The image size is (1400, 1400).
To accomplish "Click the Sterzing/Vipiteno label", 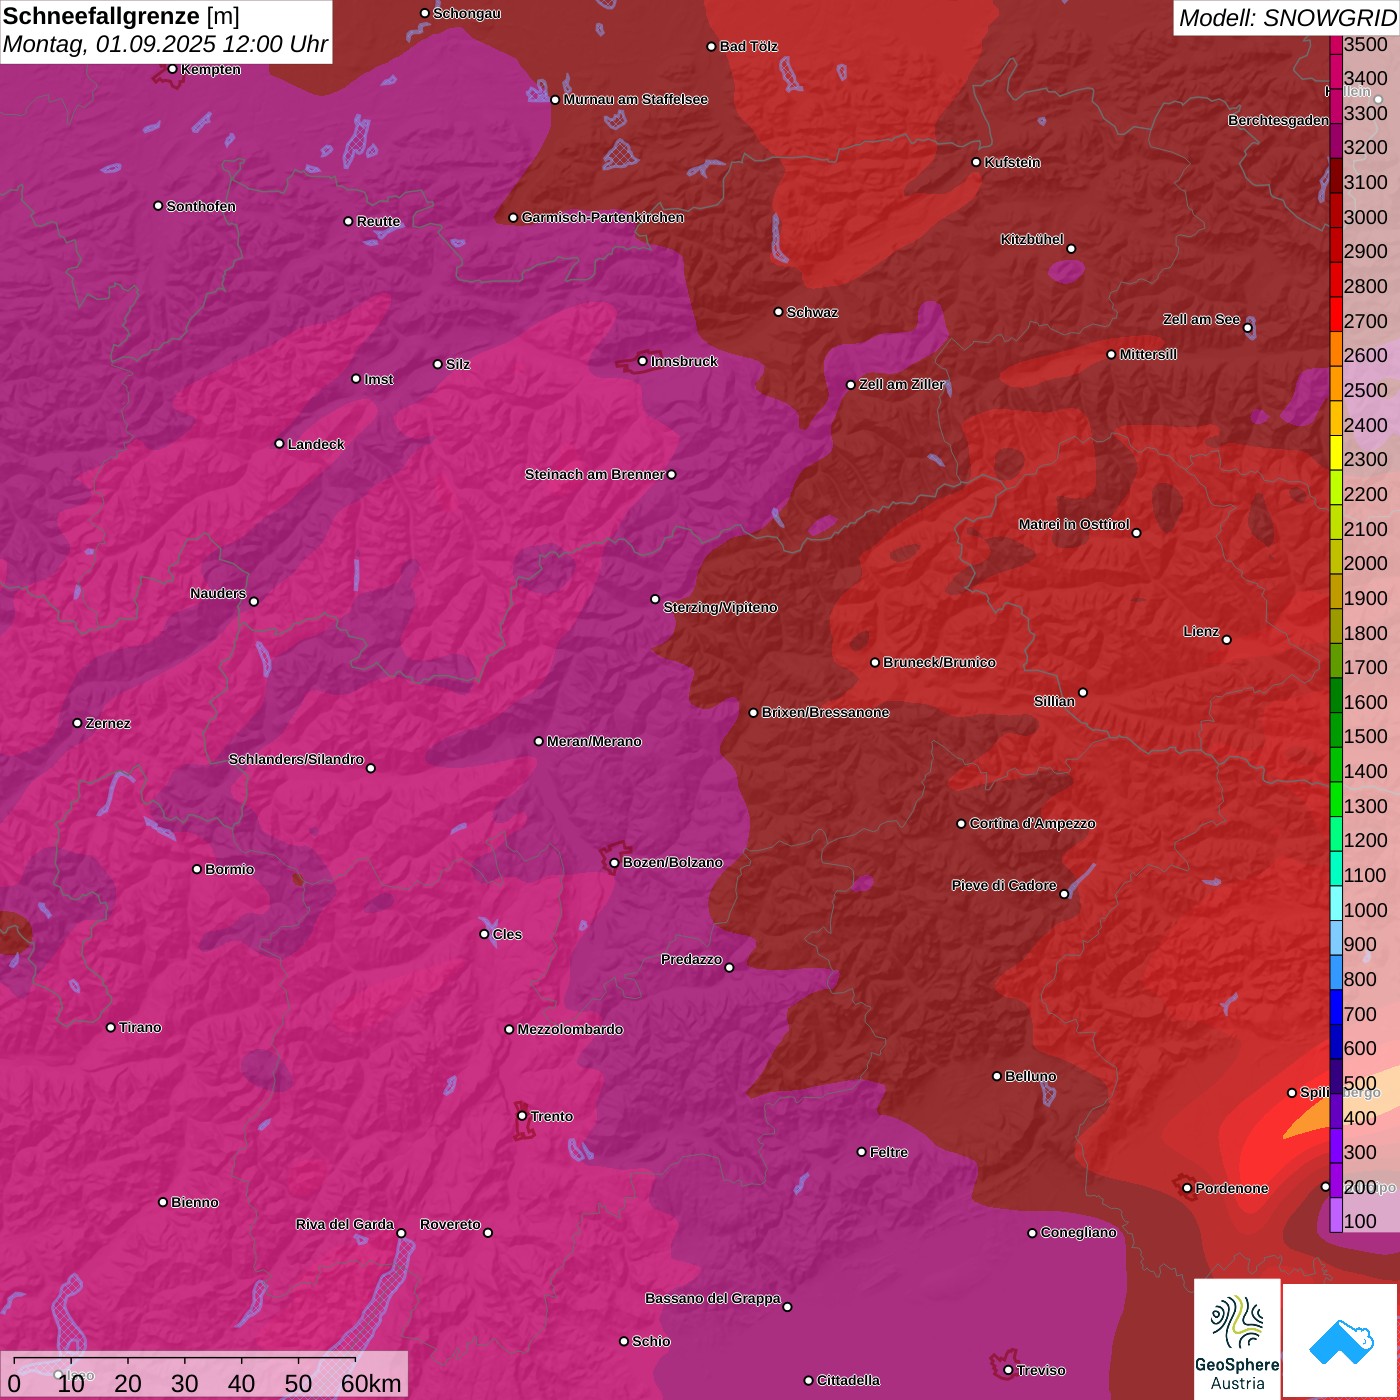I will pyautogui.click(x=720, y=607).
